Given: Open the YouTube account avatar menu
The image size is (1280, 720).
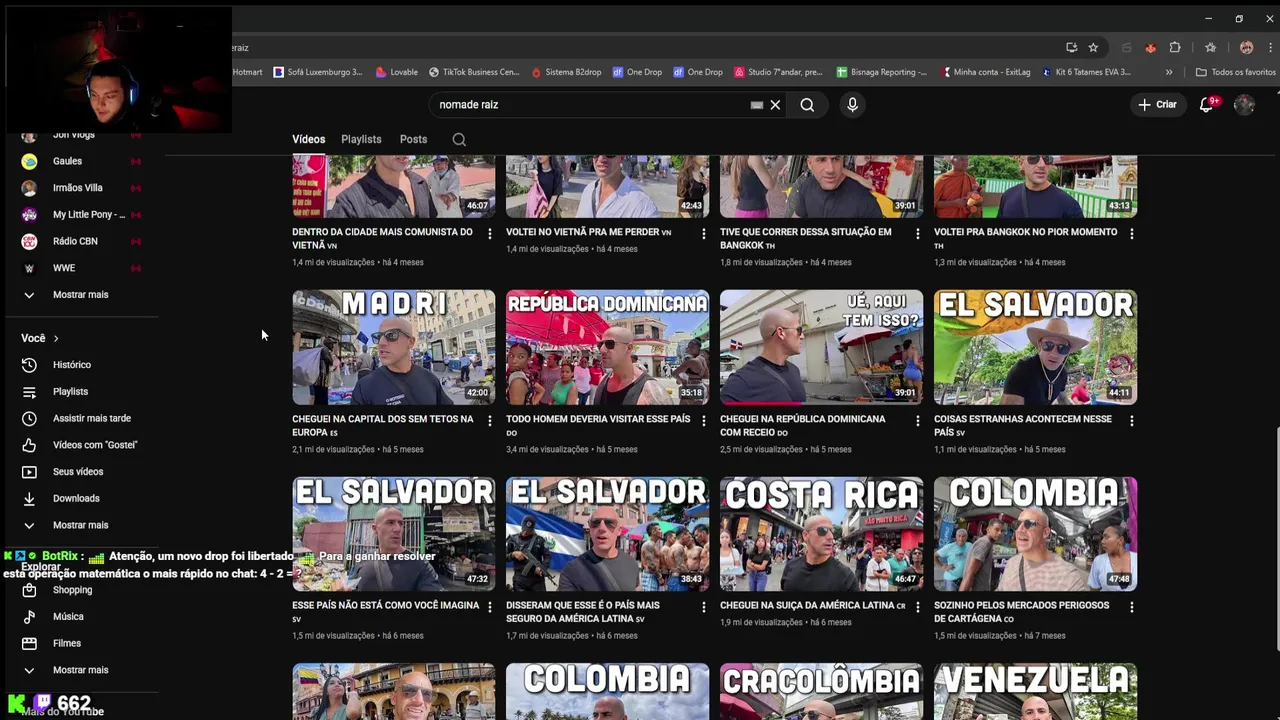Looking at the screenshot, I should pos(1244,104).
